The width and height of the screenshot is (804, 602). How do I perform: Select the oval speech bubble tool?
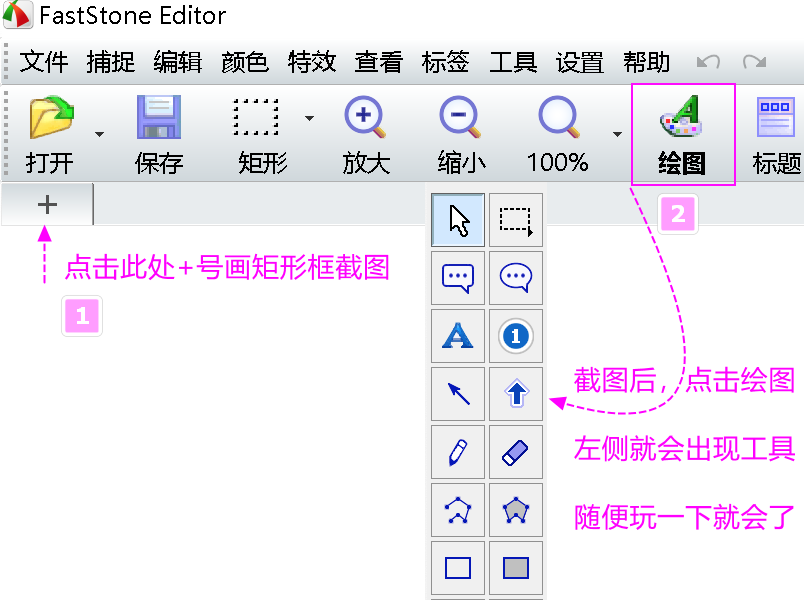[516, 278]
